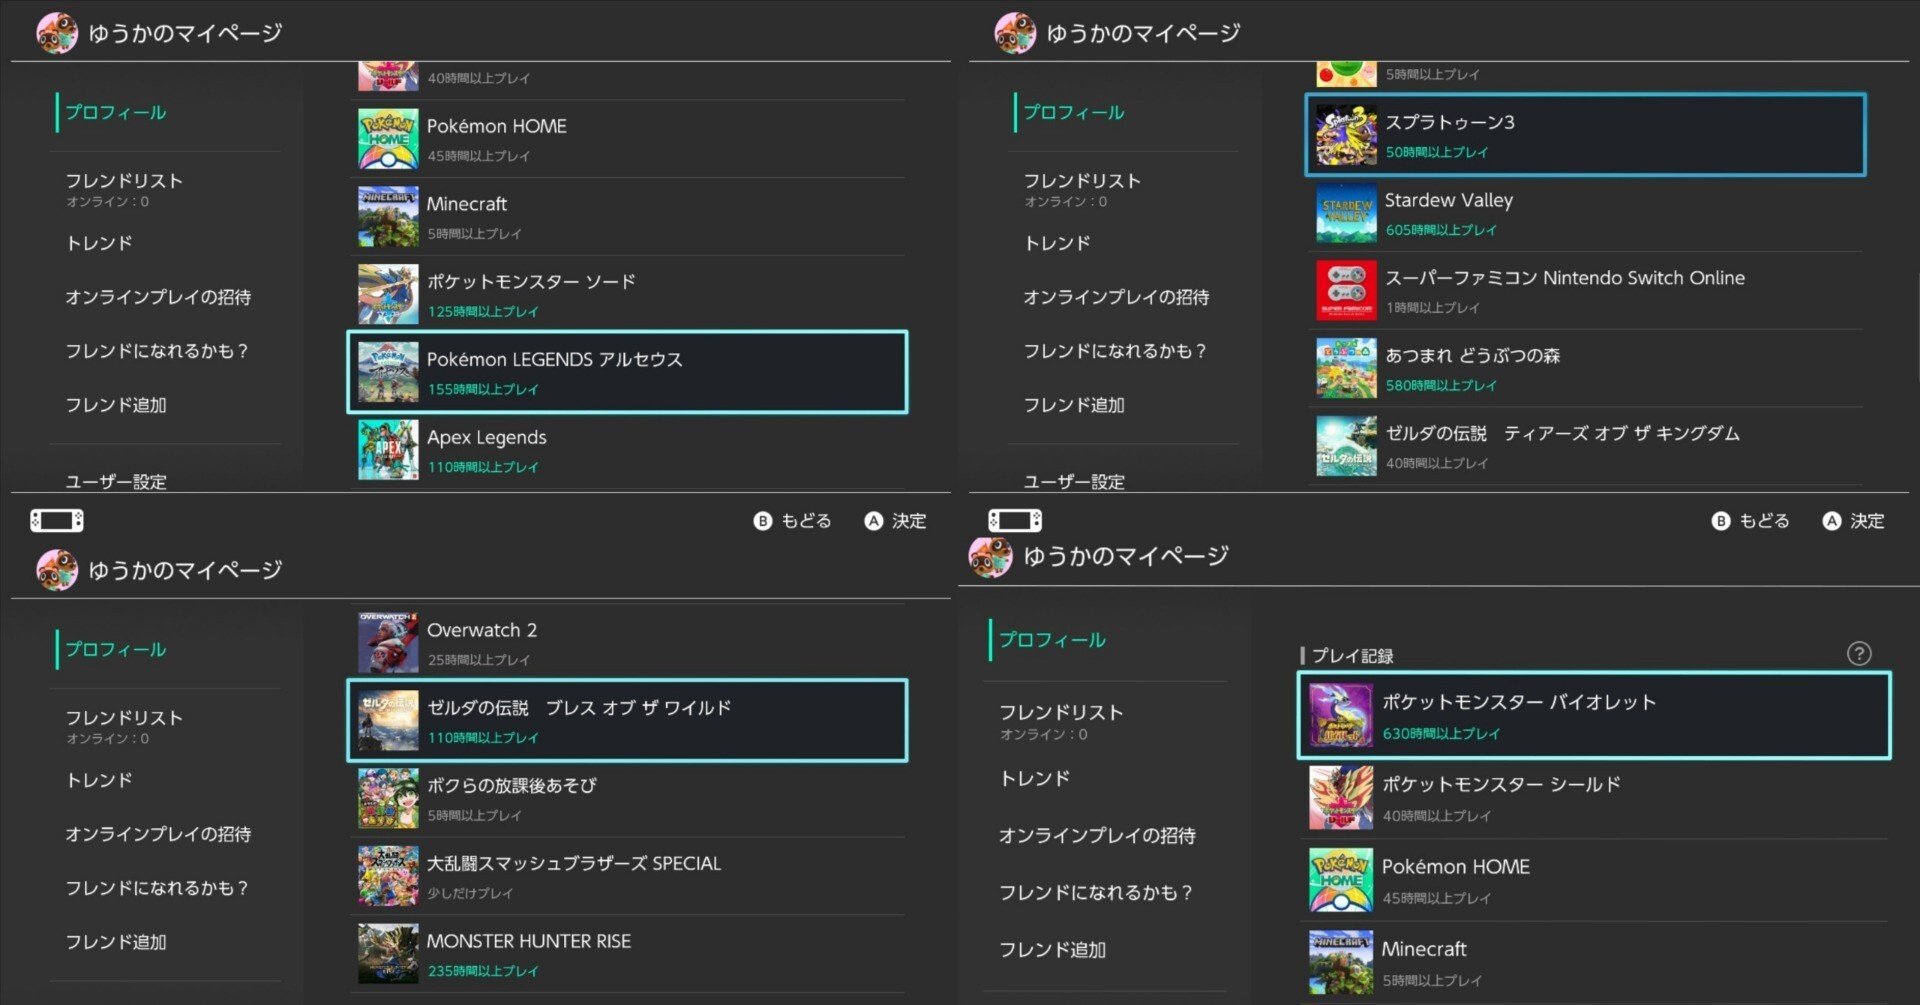
Task: Select the highlighted Pokémon LEGENDS アルセウス entry
Action: 627,371
